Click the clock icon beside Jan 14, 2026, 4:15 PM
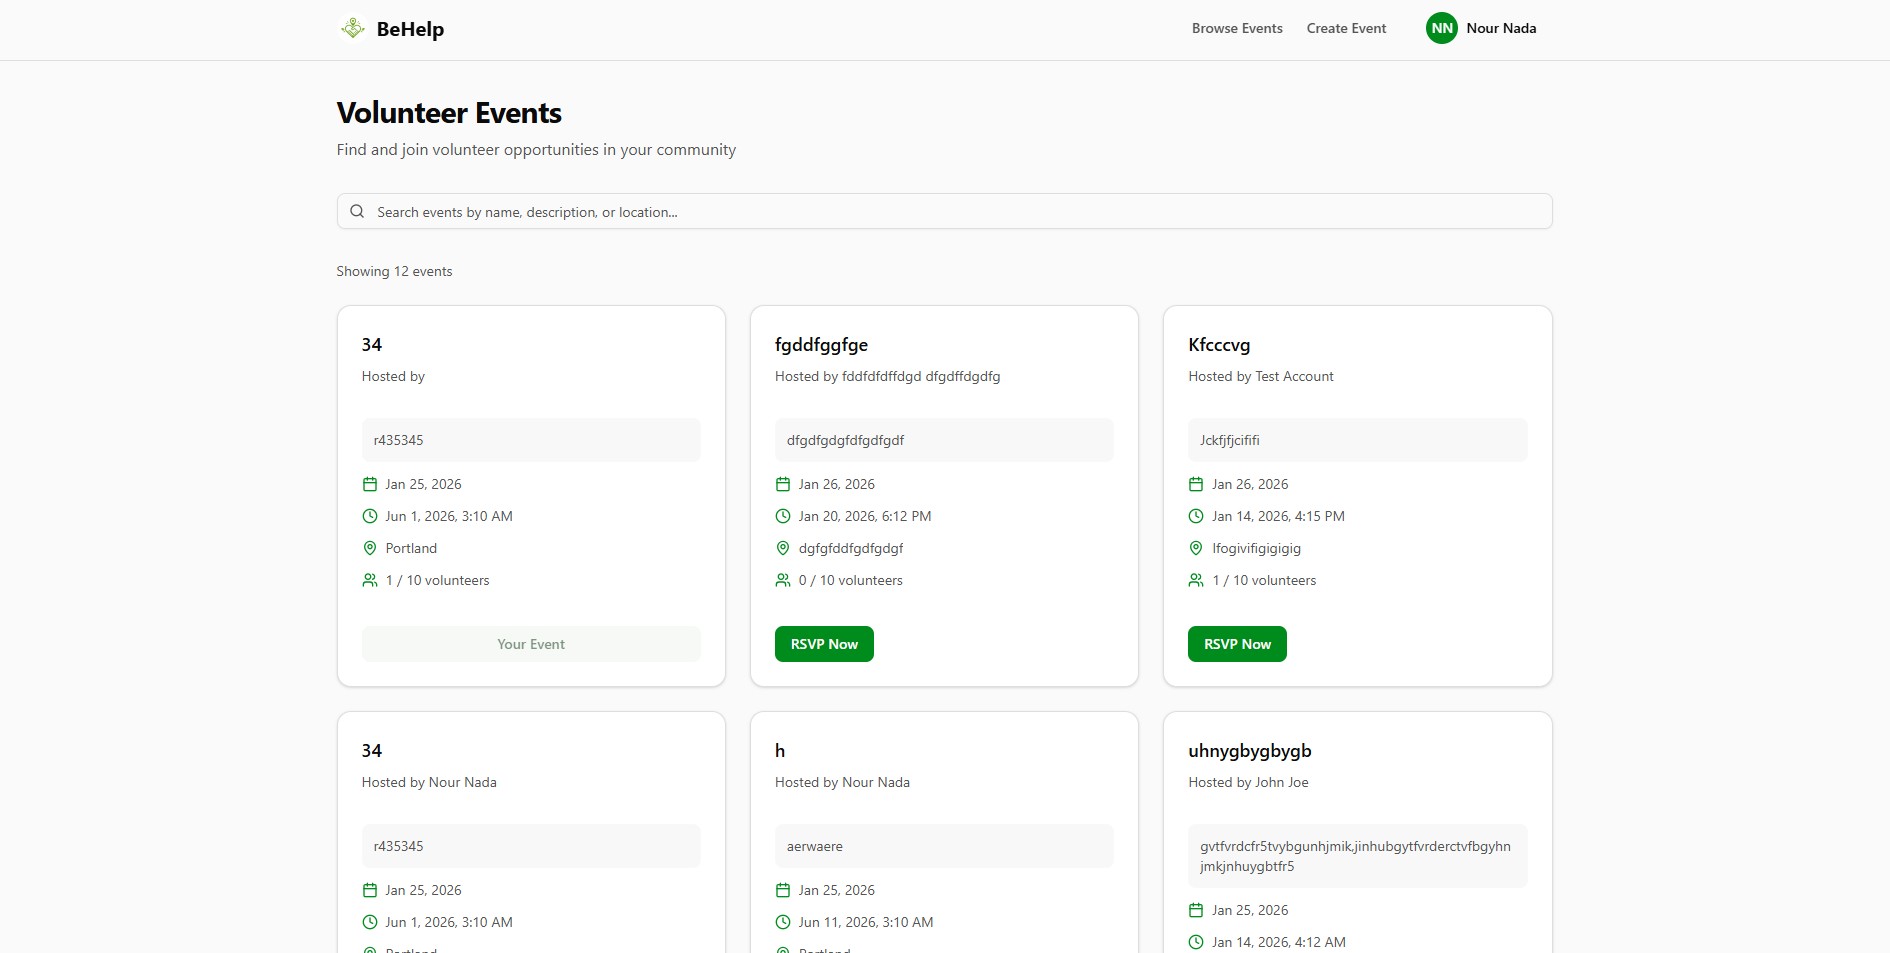 click(x=1196, y=516)
